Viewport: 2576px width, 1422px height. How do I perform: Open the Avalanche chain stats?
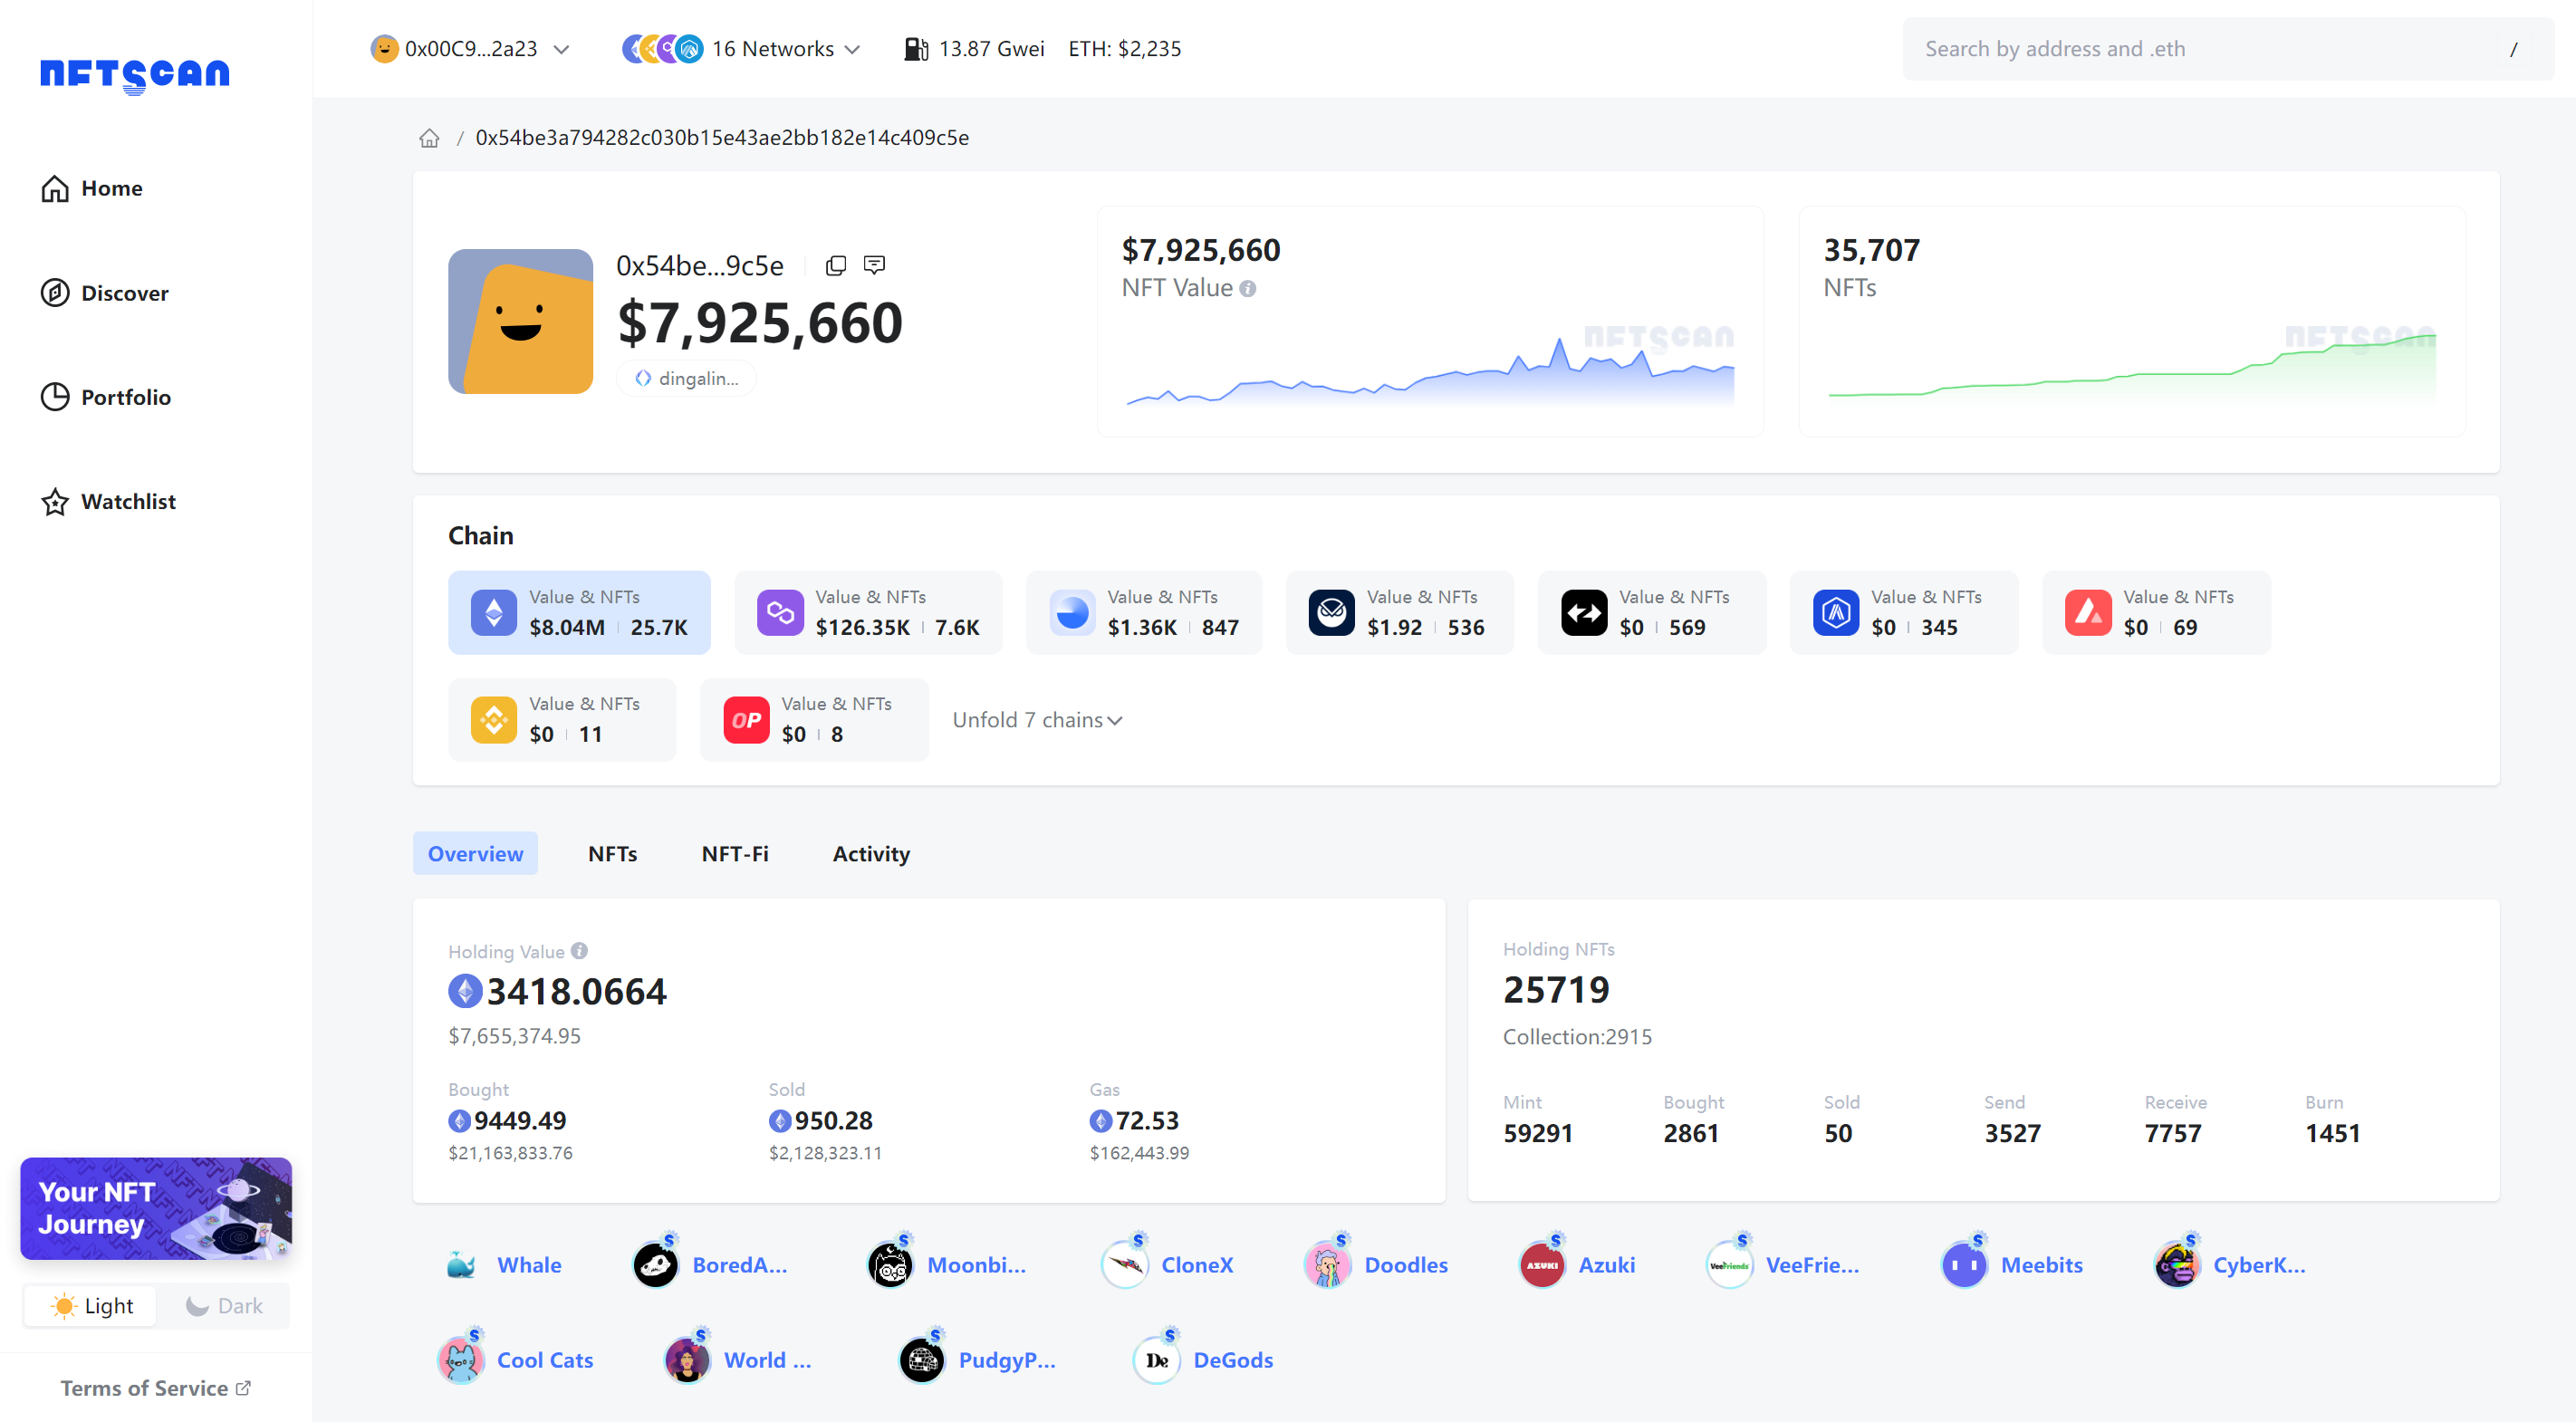tap(2156, 612)
